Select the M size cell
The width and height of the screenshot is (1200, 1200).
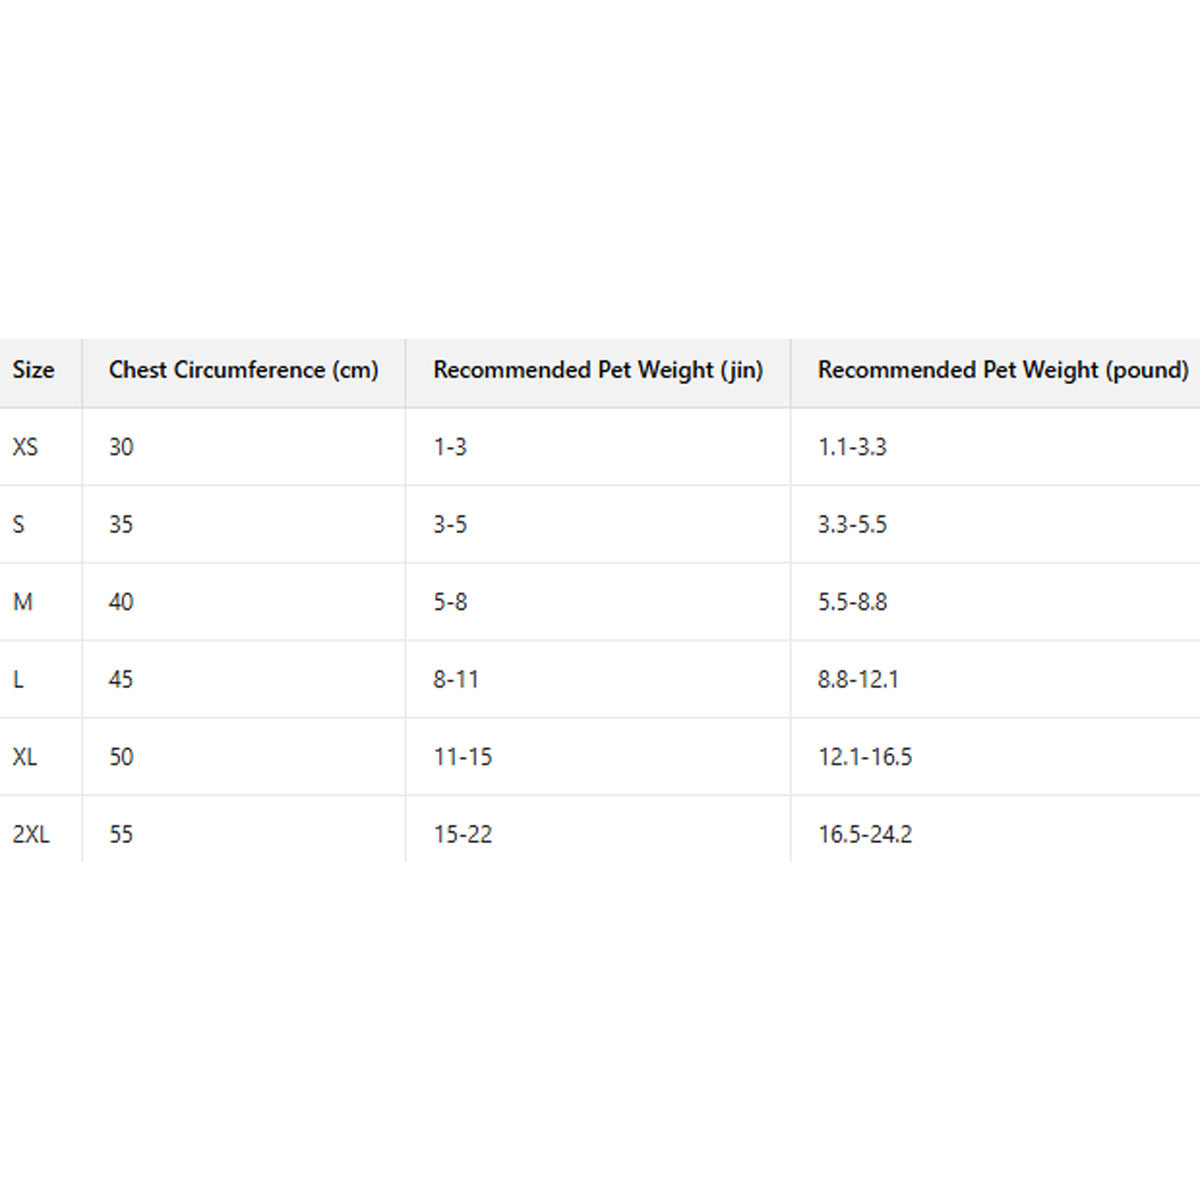coord(22,602)
